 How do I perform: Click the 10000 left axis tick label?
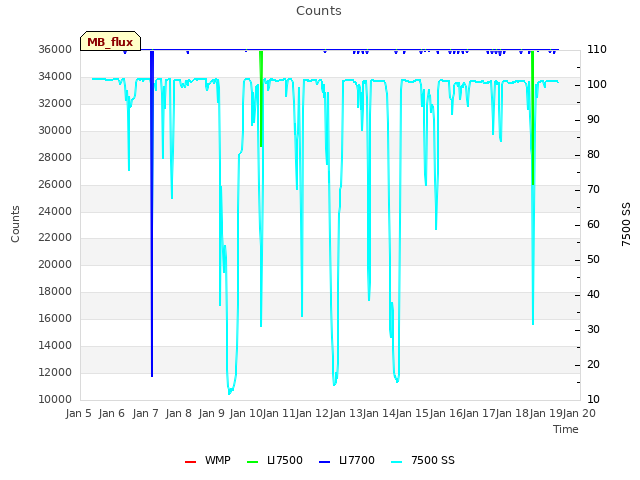55,399
